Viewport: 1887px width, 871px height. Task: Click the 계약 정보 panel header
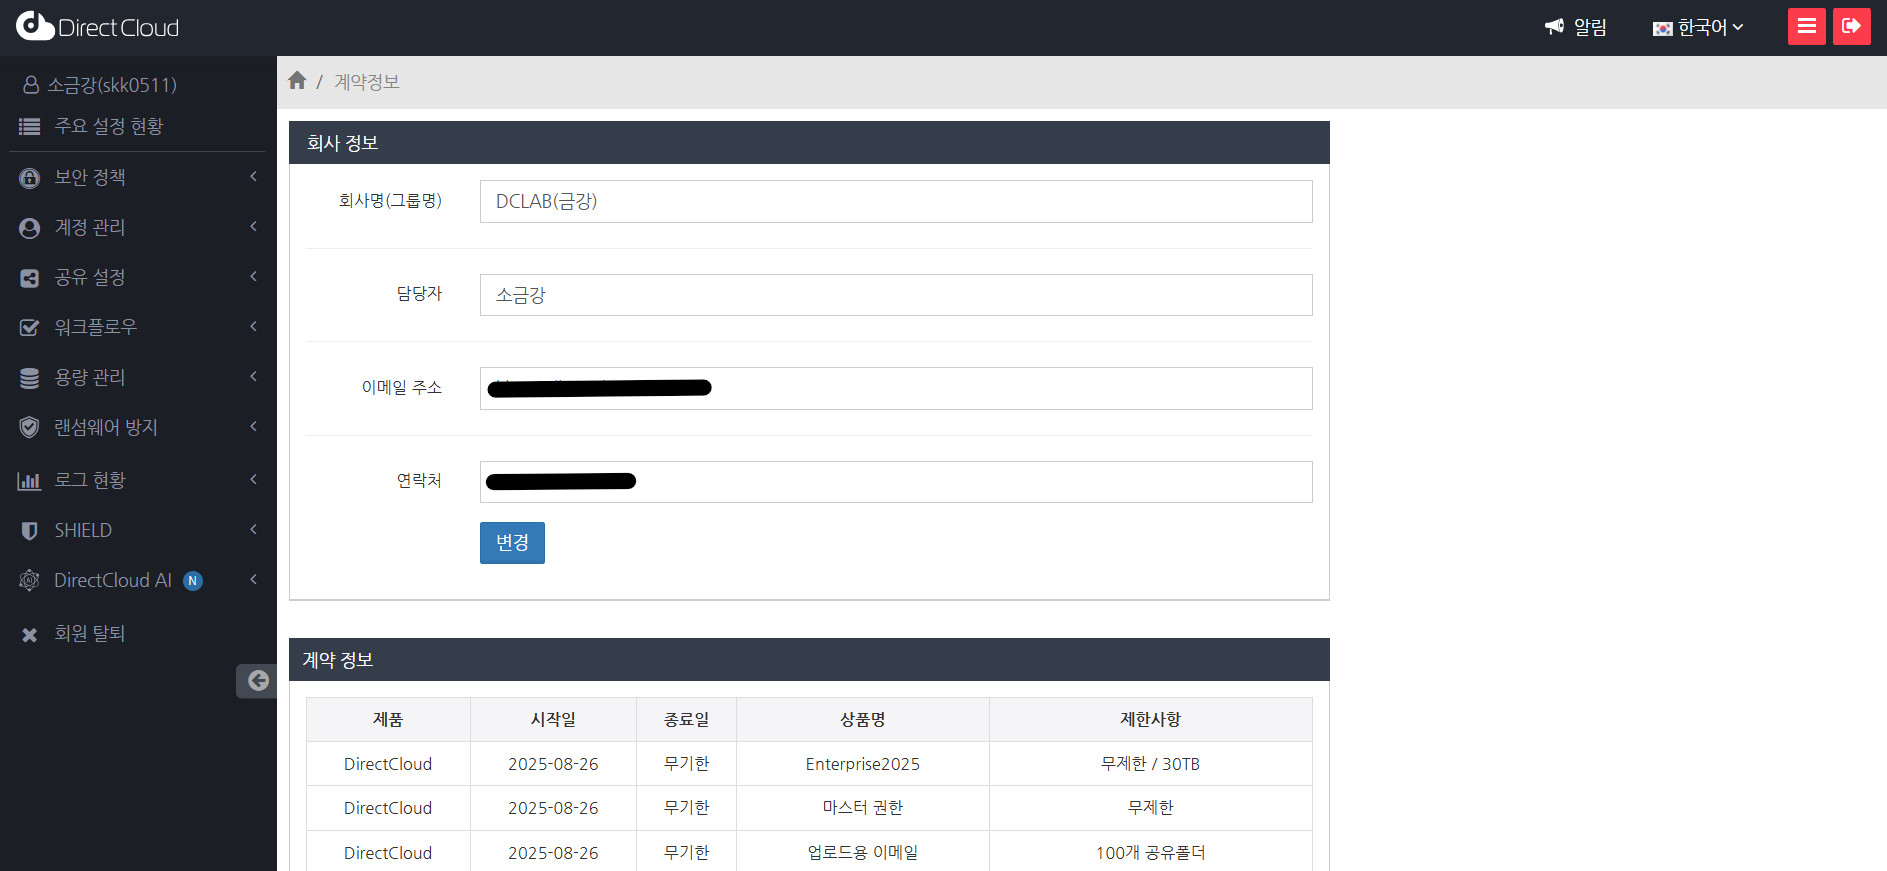[809, 660]
